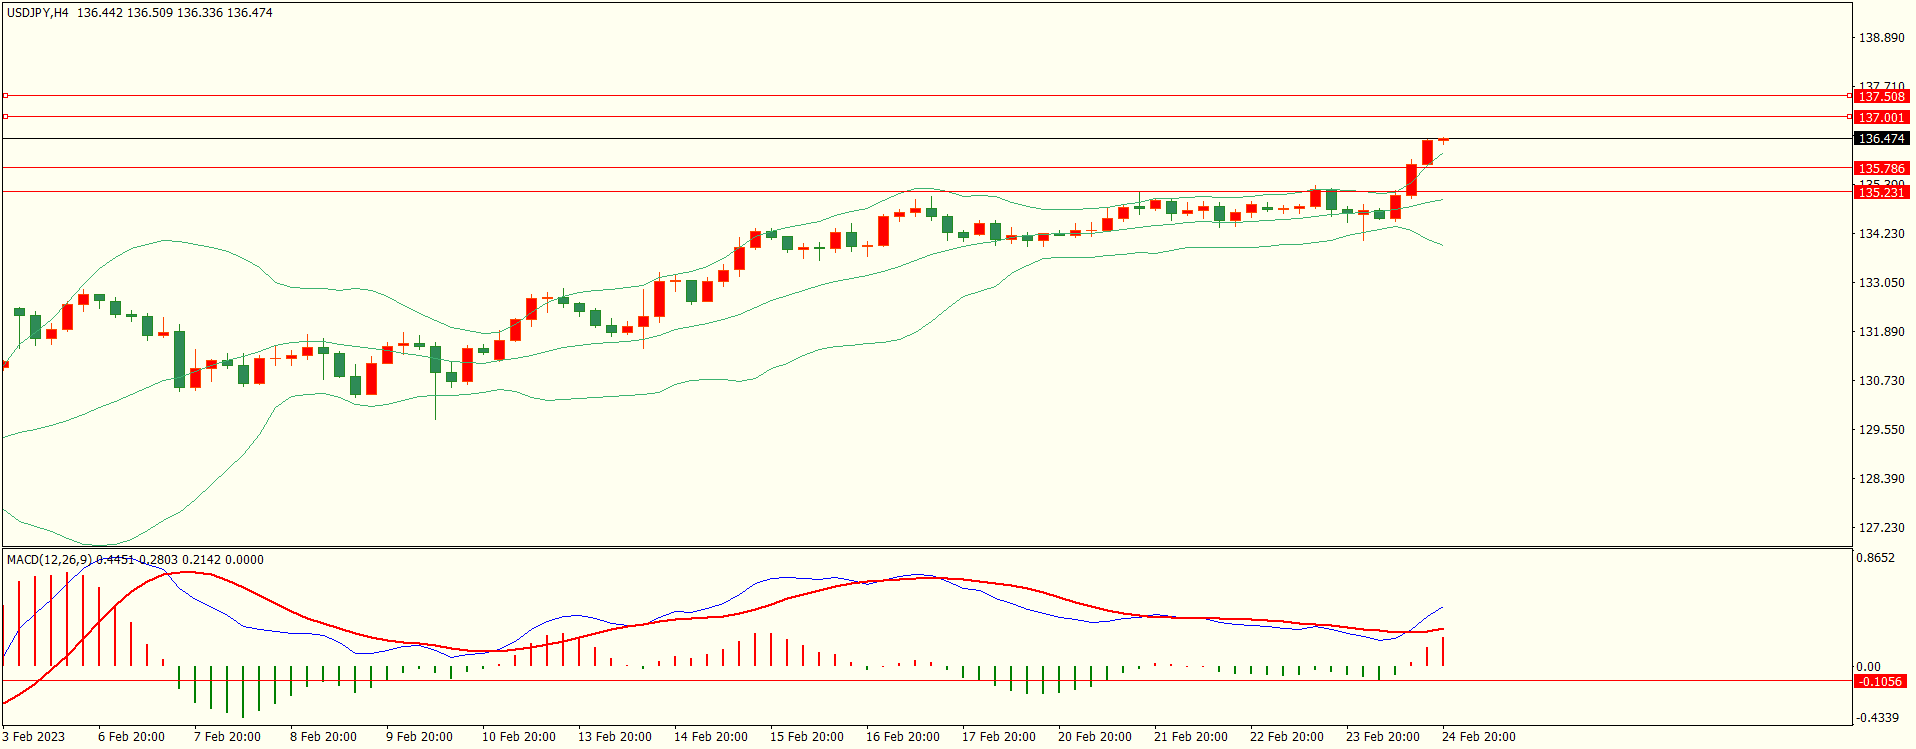Click the current price tag 136.474

[x=1881, y=139]
